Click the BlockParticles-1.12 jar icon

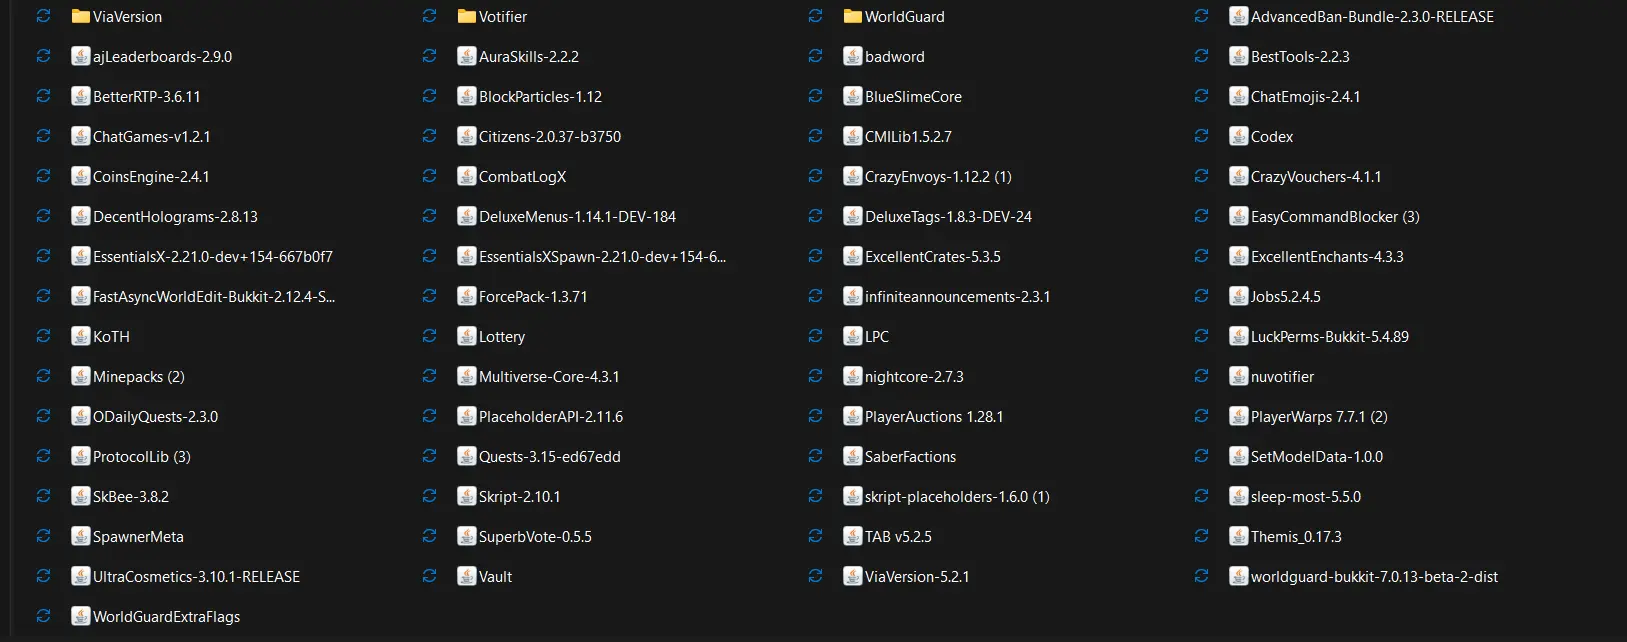click(x=467, y=96)
